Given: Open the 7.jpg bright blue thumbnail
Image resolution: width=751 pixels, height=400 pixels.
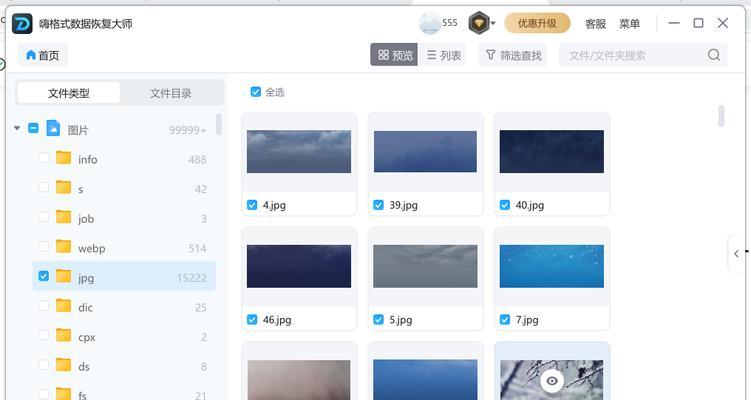Looking at the screenshot, I should (552, 266).
